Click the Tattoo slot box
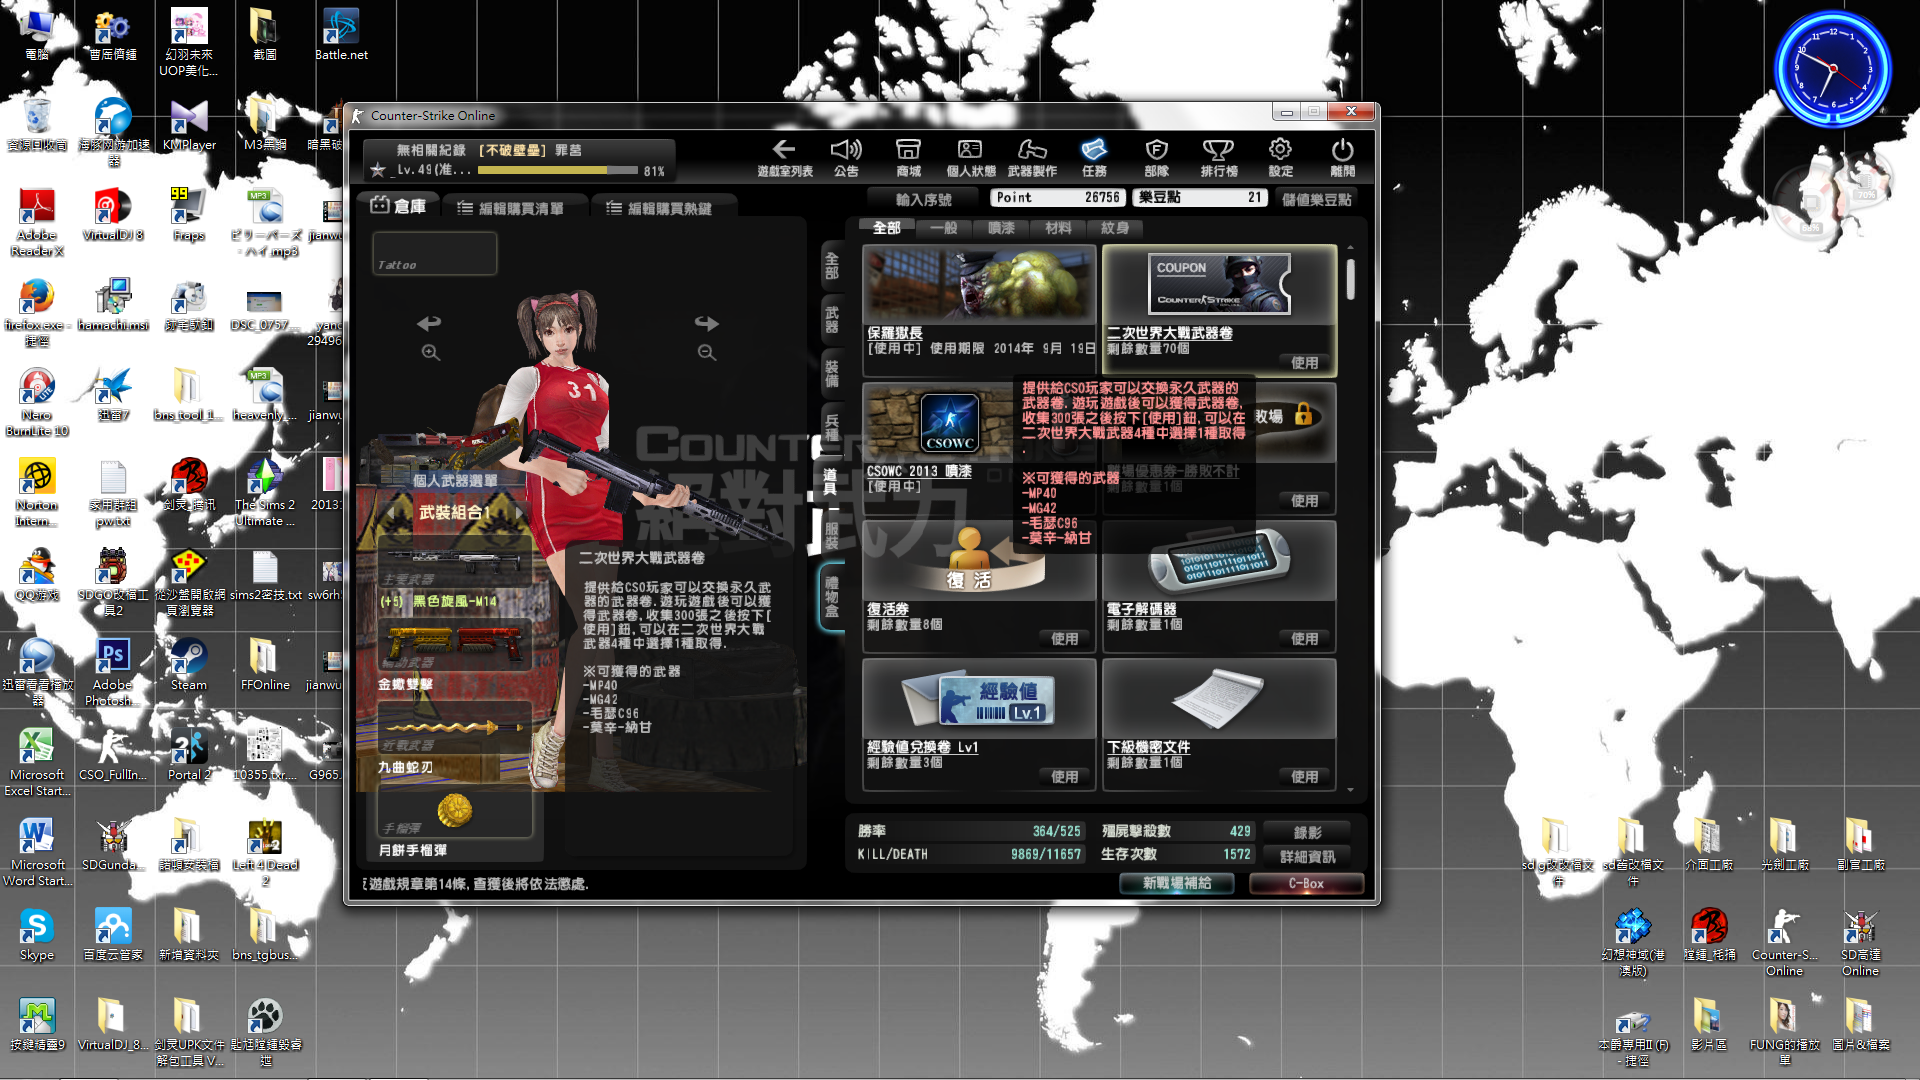Viewport: 1920px width, 1080px height. (x=434, y=254)
